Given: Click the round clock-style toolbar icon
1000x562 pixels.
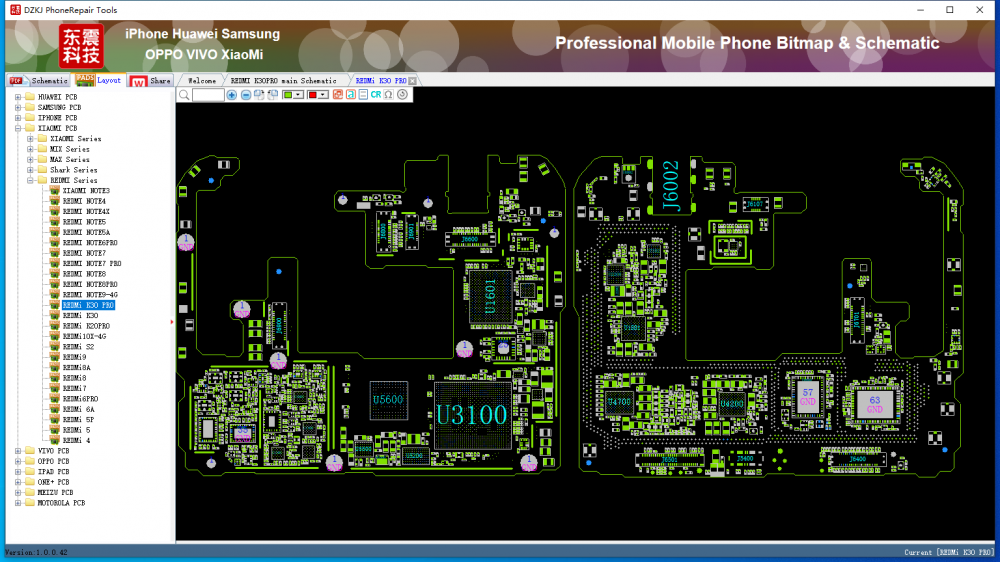Looking at the screenshot, I should (x=402, y=95).
